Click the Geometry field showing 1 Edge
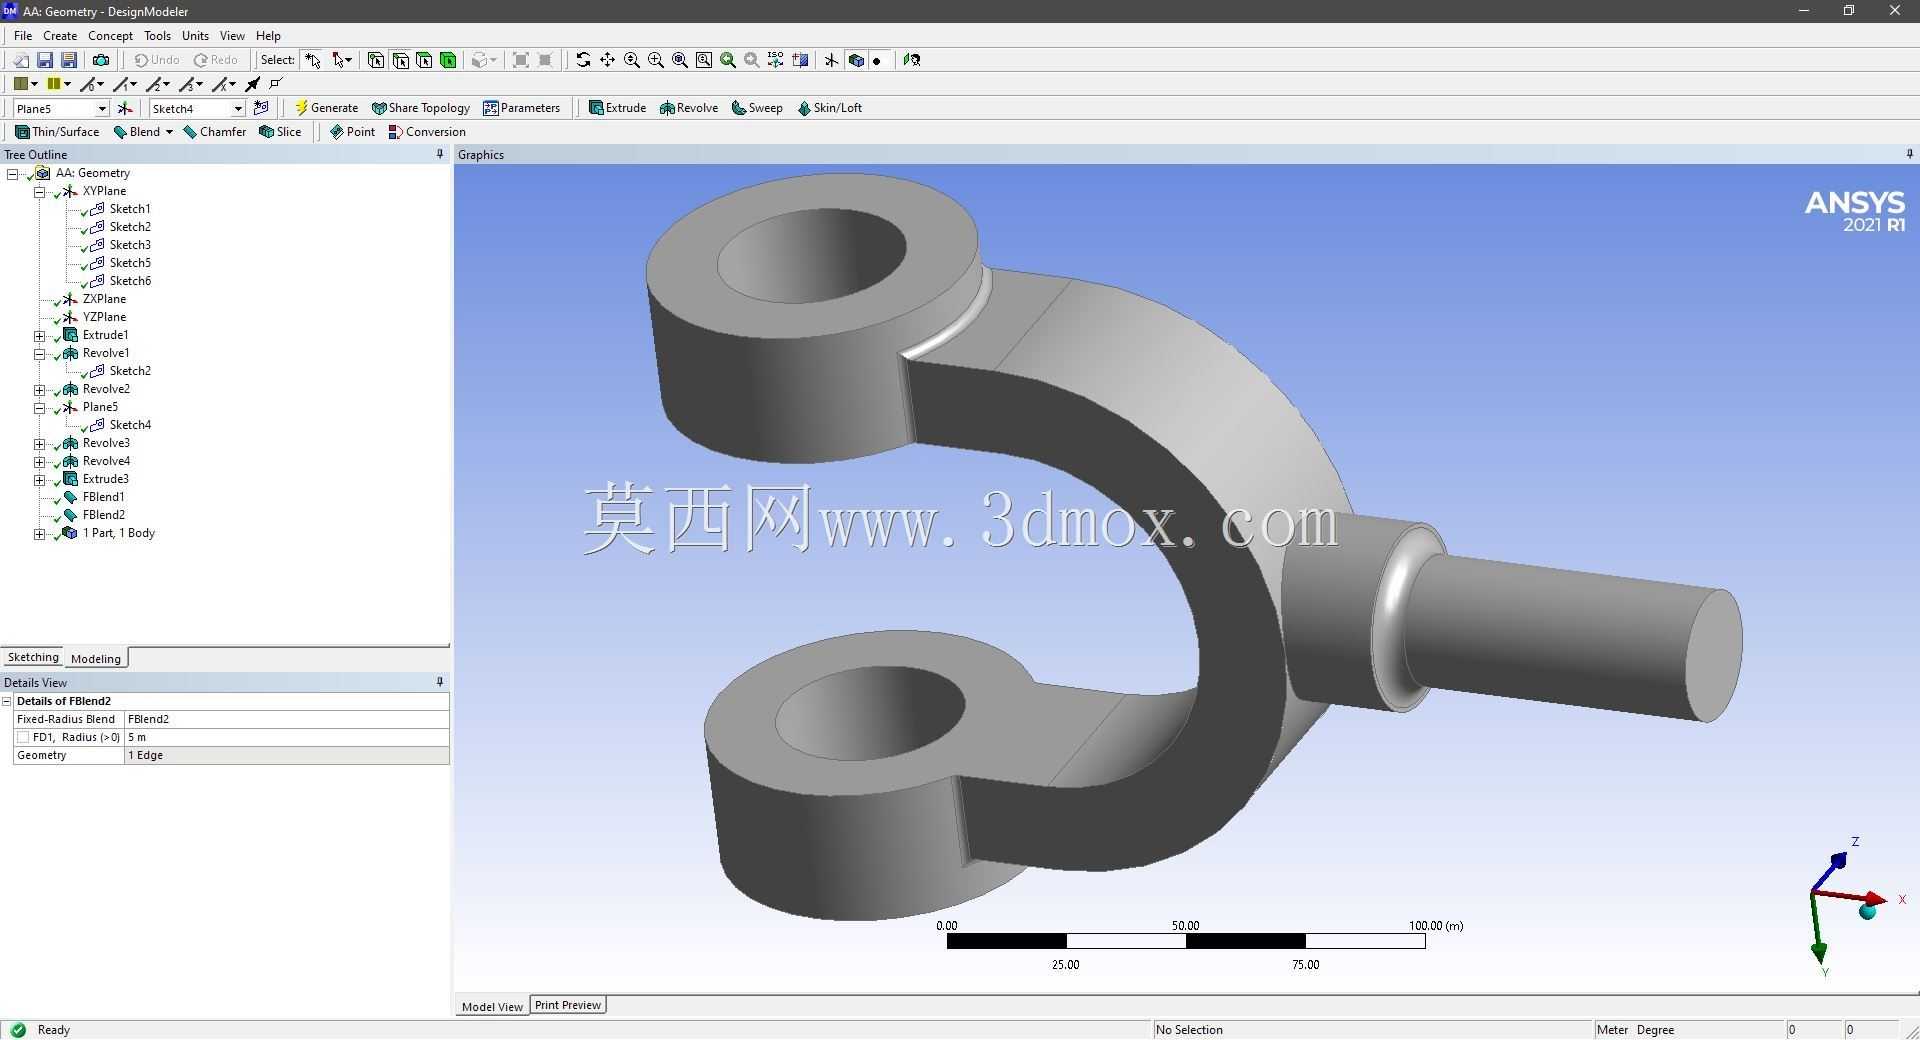Viewport: 1920px width, 1040px height. click(287, 755)
